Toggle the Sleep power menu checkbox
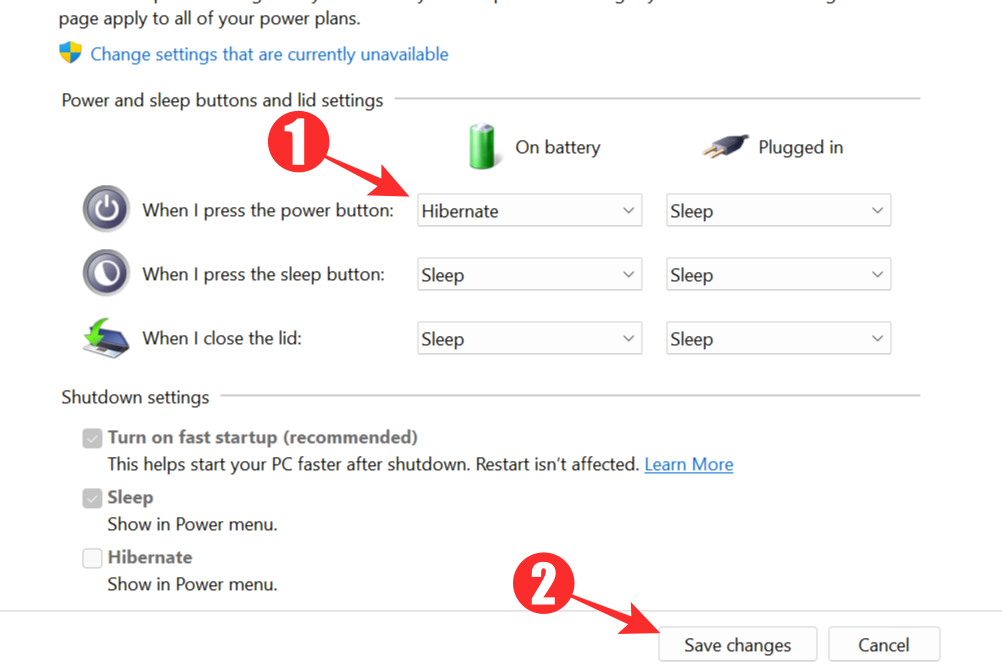The height and width of the screenshot is (668, 1002). pos(93,498)
